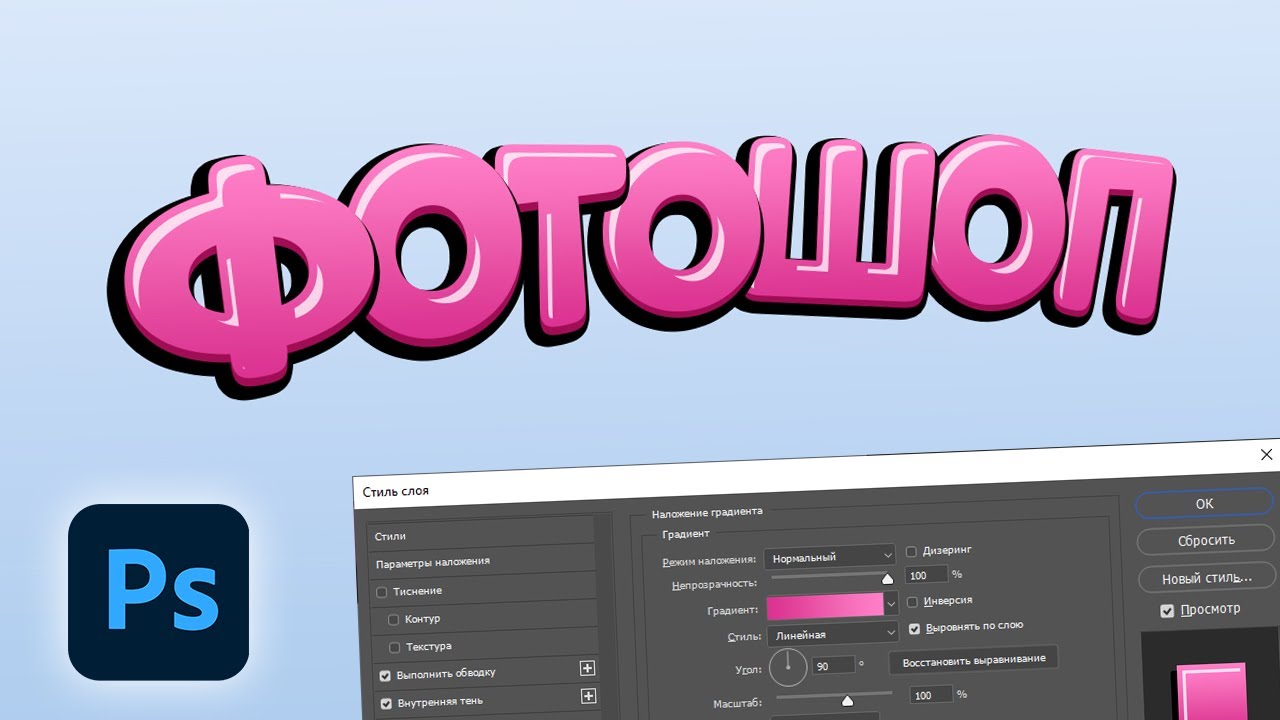The width and height of the screenshot is (1280, 720).
Task: Click the Новый стиль... button
Action: pos(1207,578)
